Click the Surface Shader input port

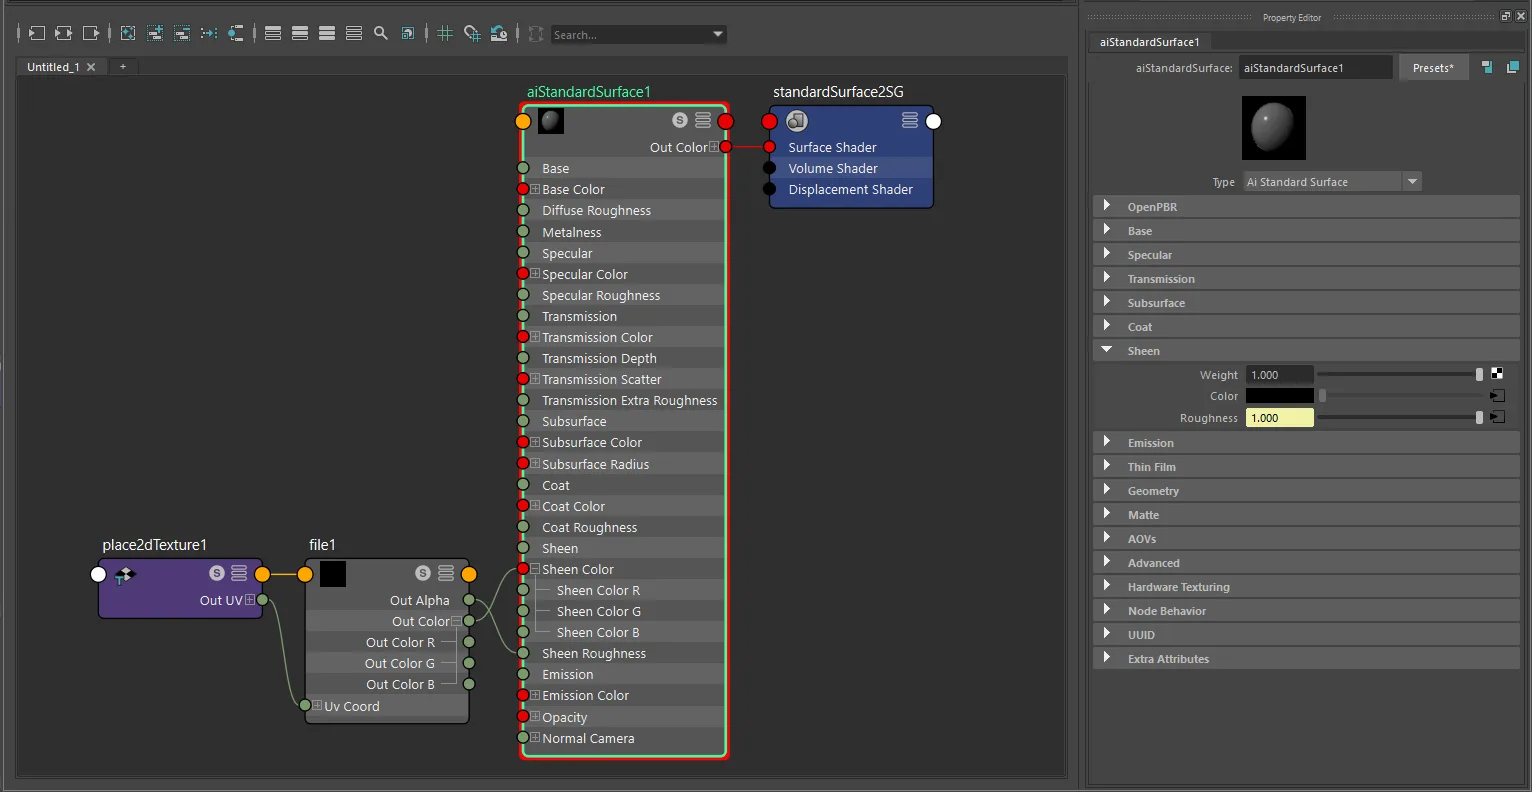769,147
